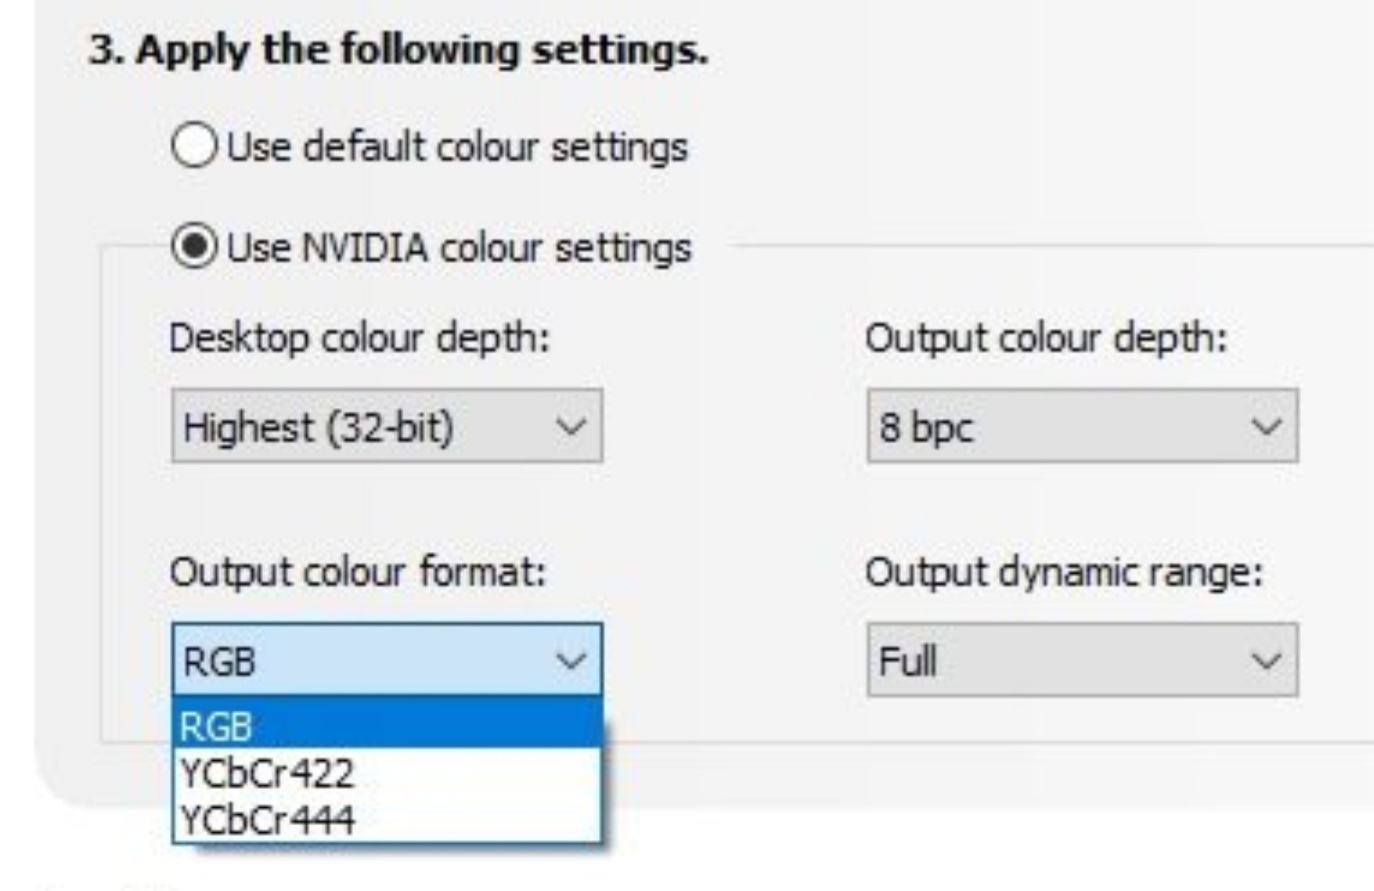Collapse the Output colour format combo box
1374x891 pixels.
(387, 660)
